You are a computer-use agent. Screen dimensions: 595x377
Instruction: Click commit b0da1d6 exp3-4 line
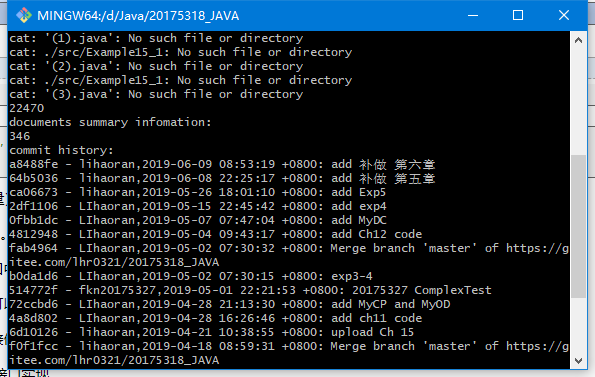click(x=191, y=276)
